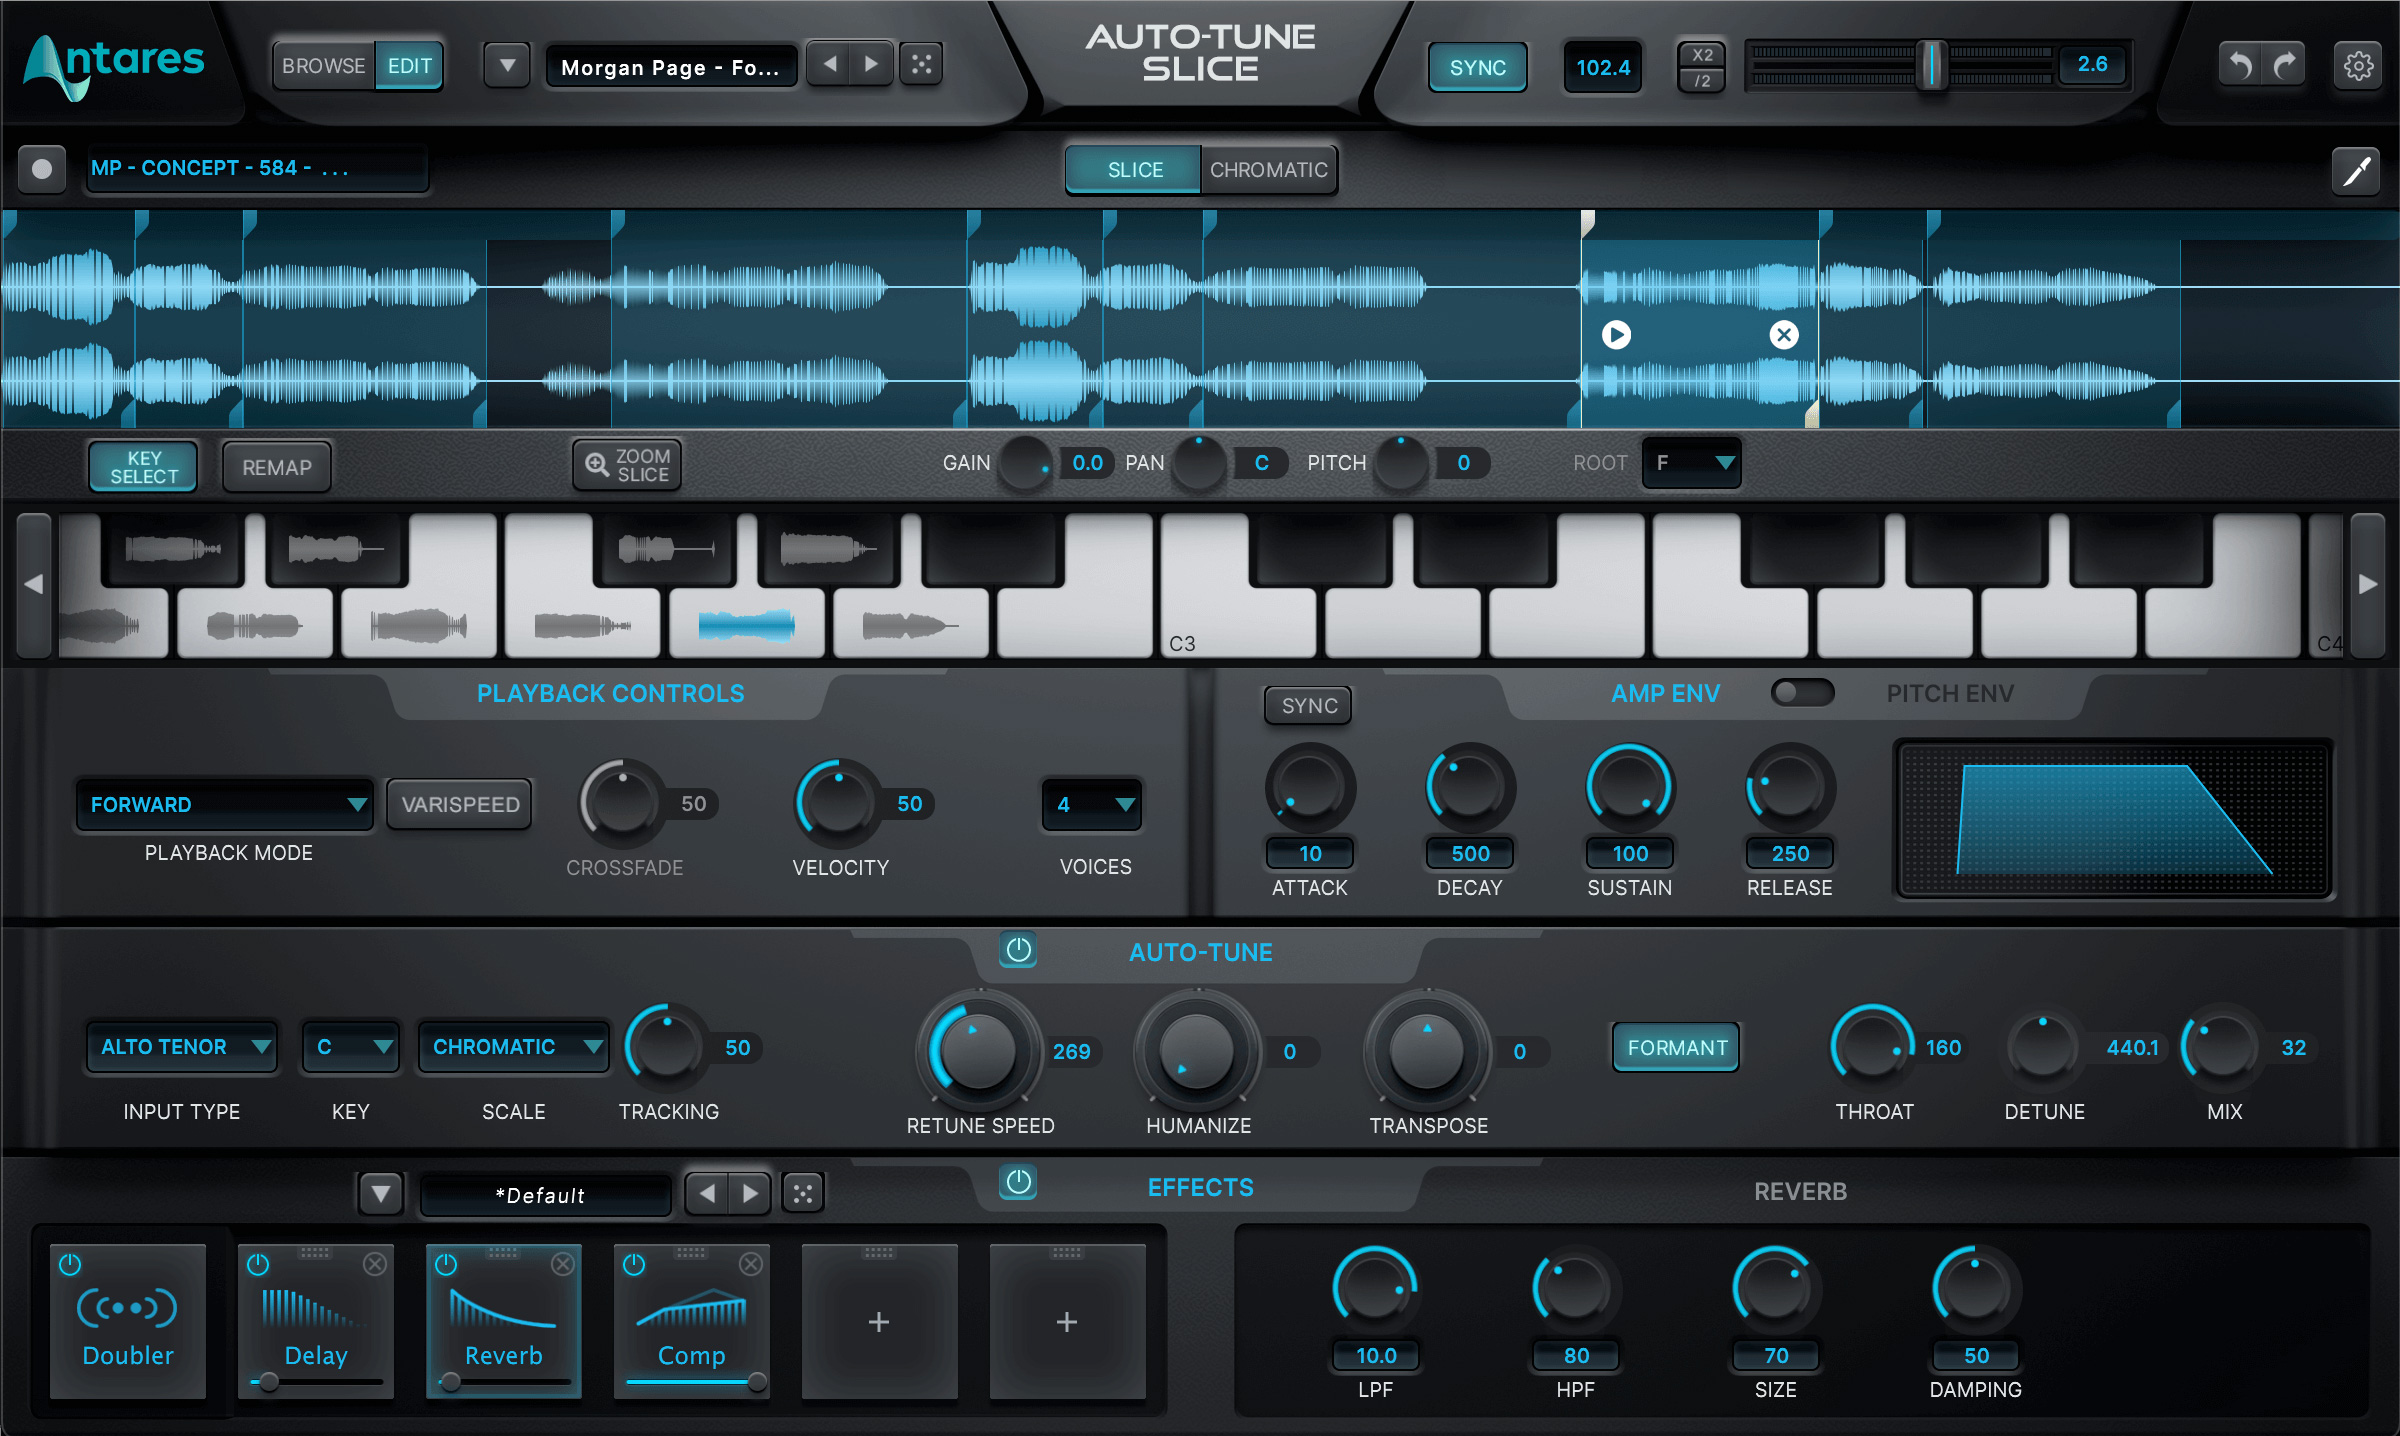Click the Retune Speed knob
This screenshot has height=1436, width=2400.
pos(978,1050)
